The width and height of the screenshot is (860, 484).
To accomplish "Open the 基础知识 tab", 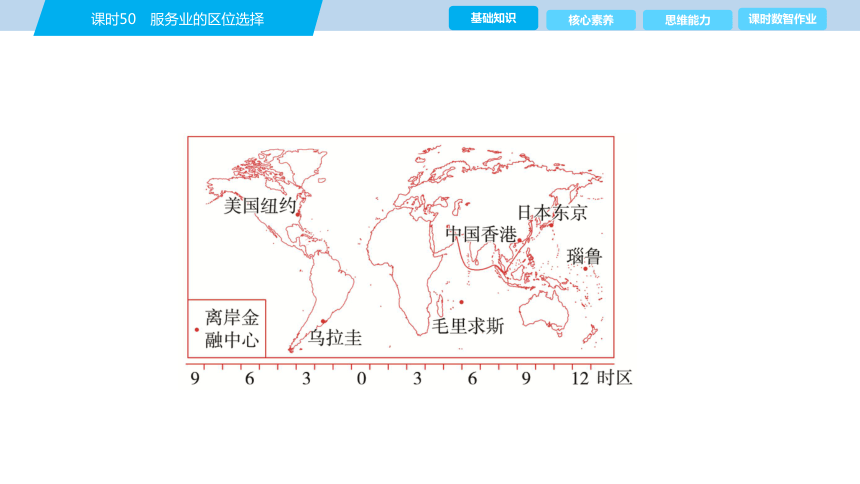I will click(493, 18).
